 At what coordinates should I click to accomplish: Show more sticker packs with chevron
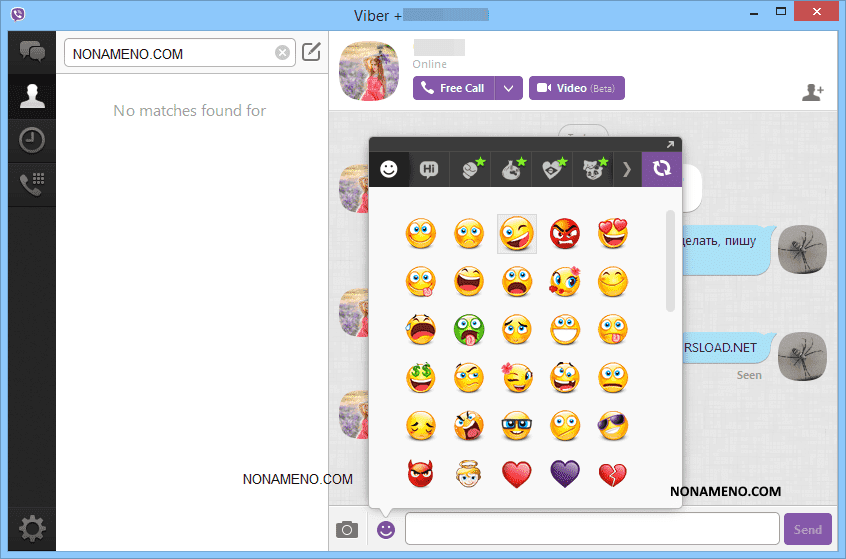click(627, 169)
